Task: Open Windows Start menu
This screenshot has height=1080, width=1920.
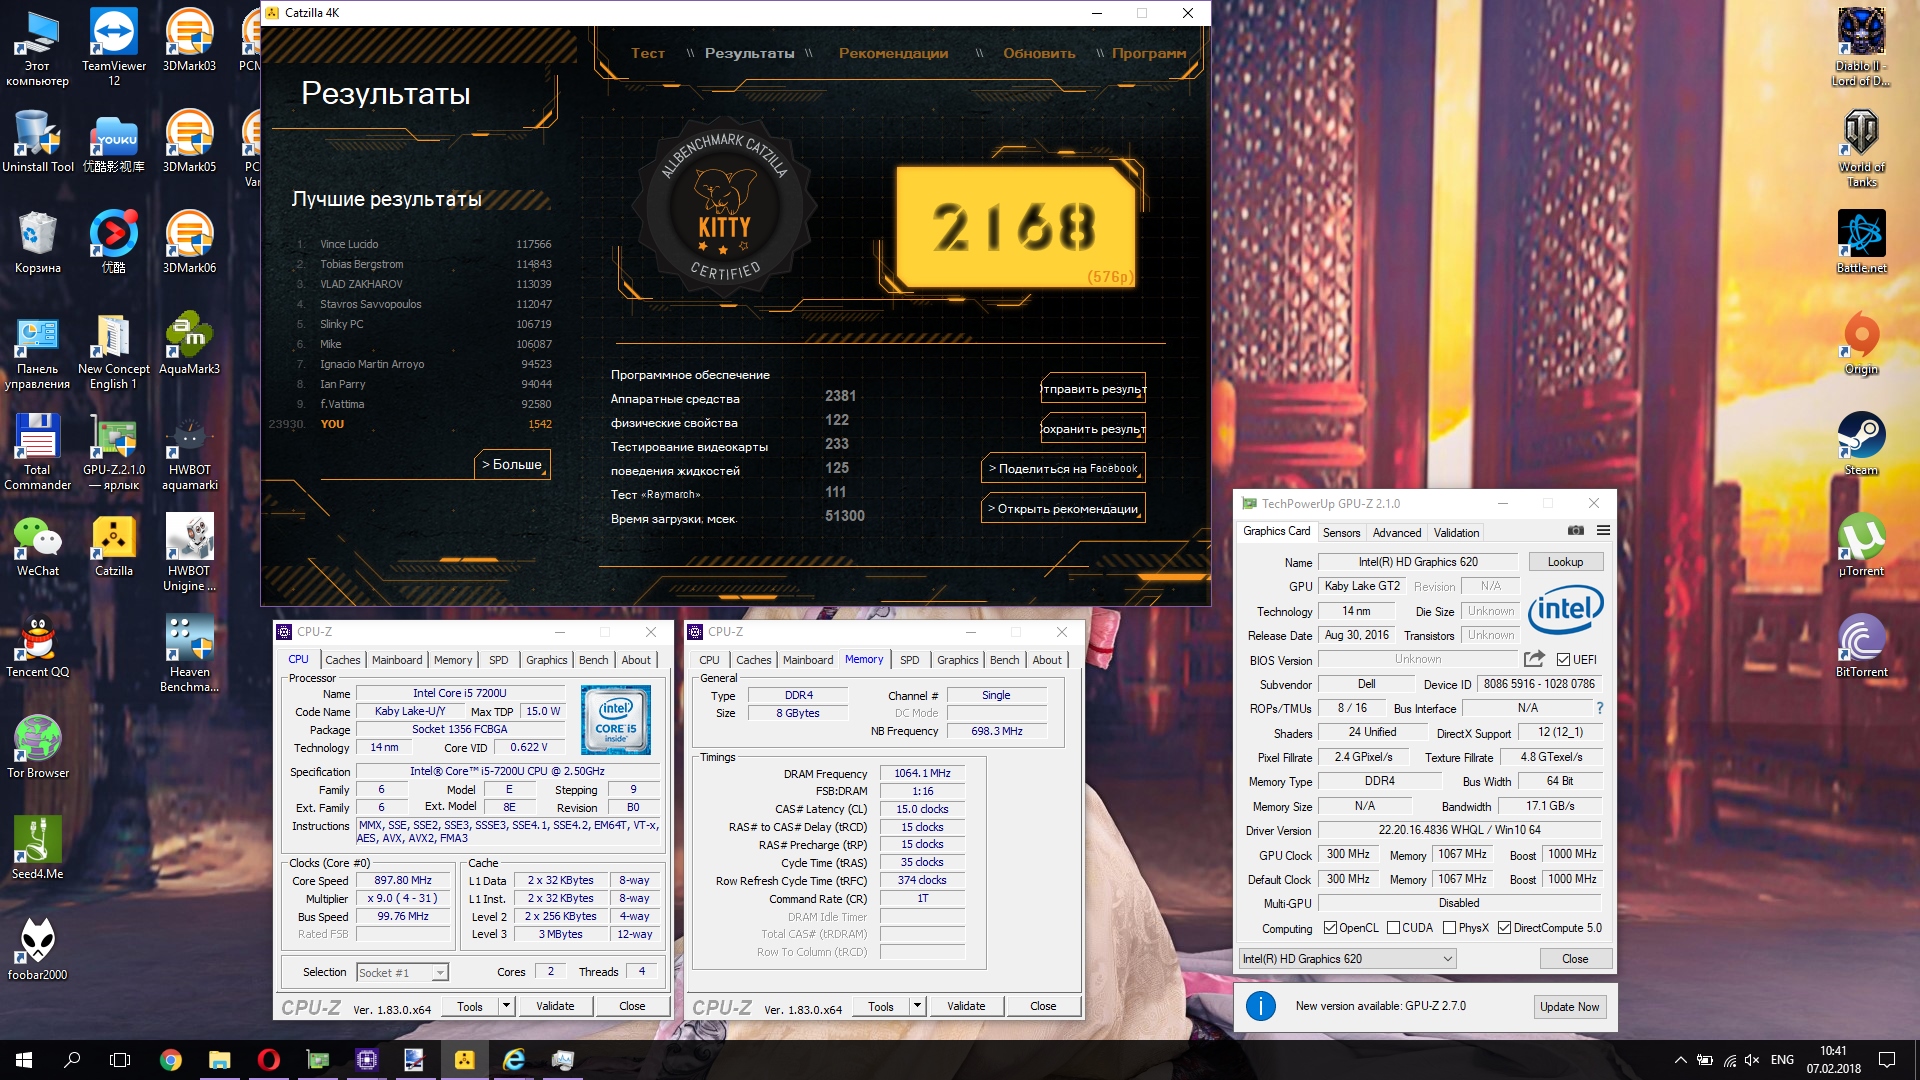Action: coord(24,1060)
